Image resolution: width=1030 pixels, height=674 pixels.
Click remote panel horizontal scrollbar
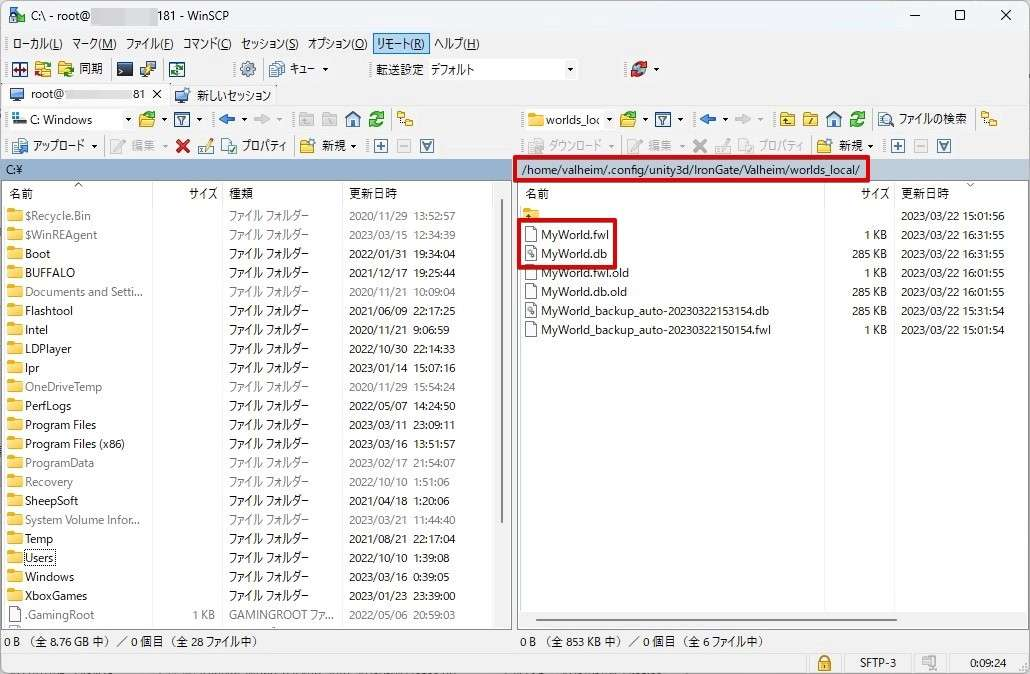(x=716, y=619)
